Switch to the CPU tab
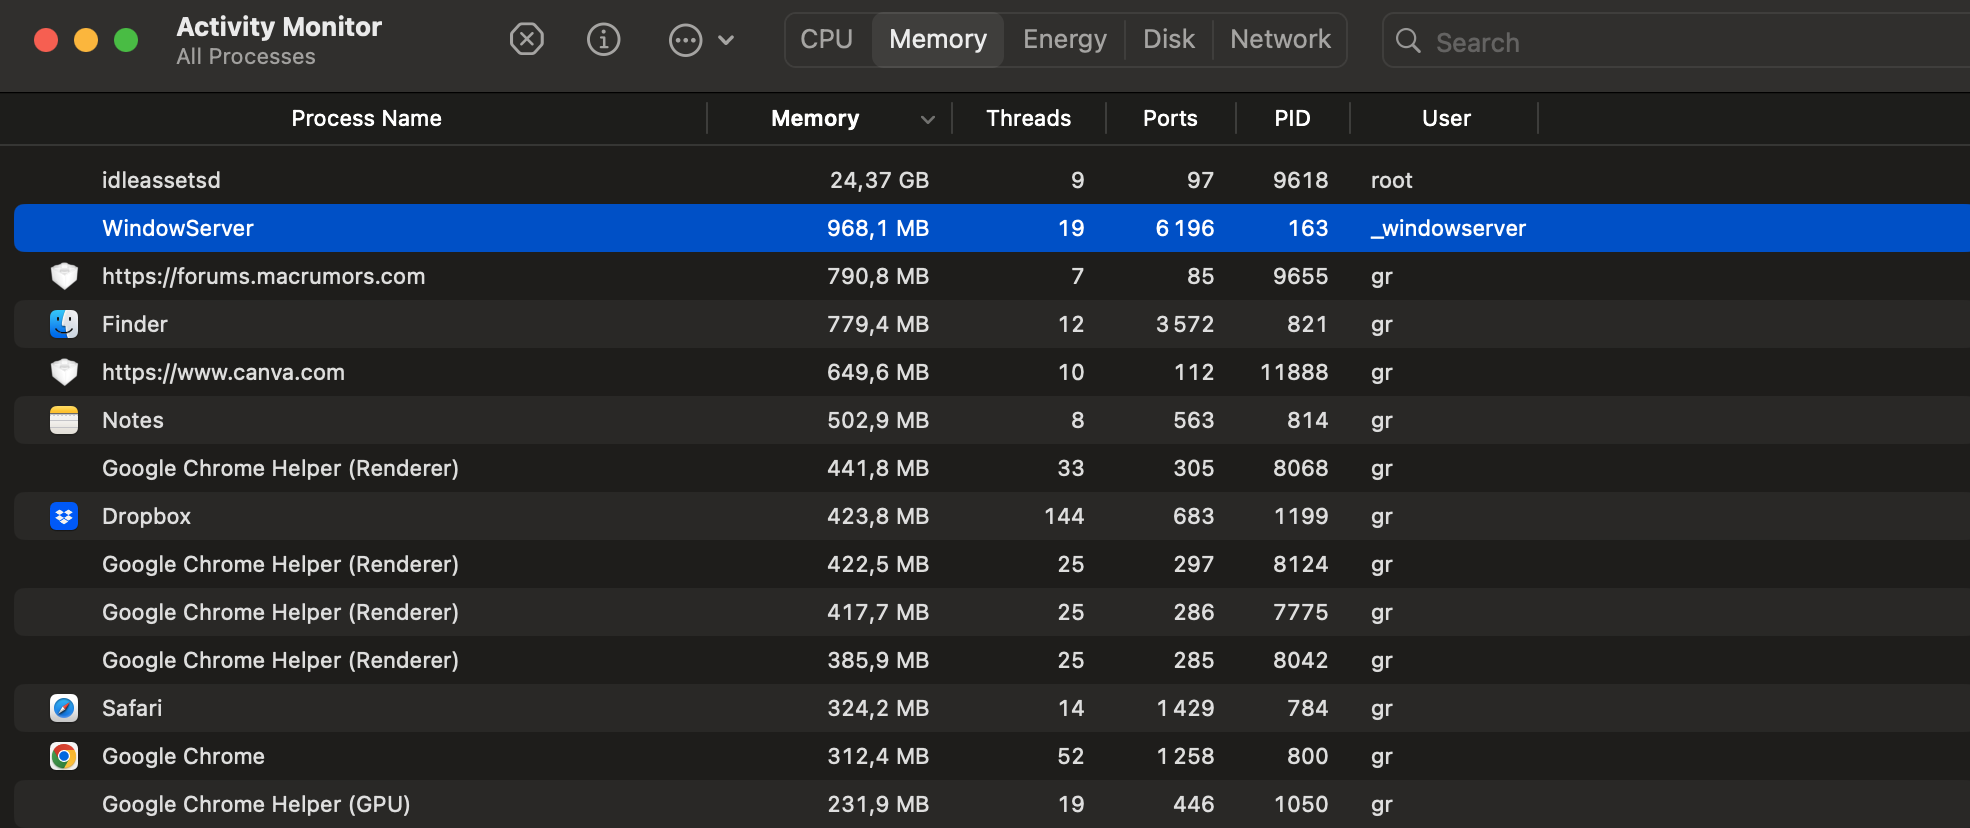Screen dimensions: 1970x828 (x=827, y=40)
